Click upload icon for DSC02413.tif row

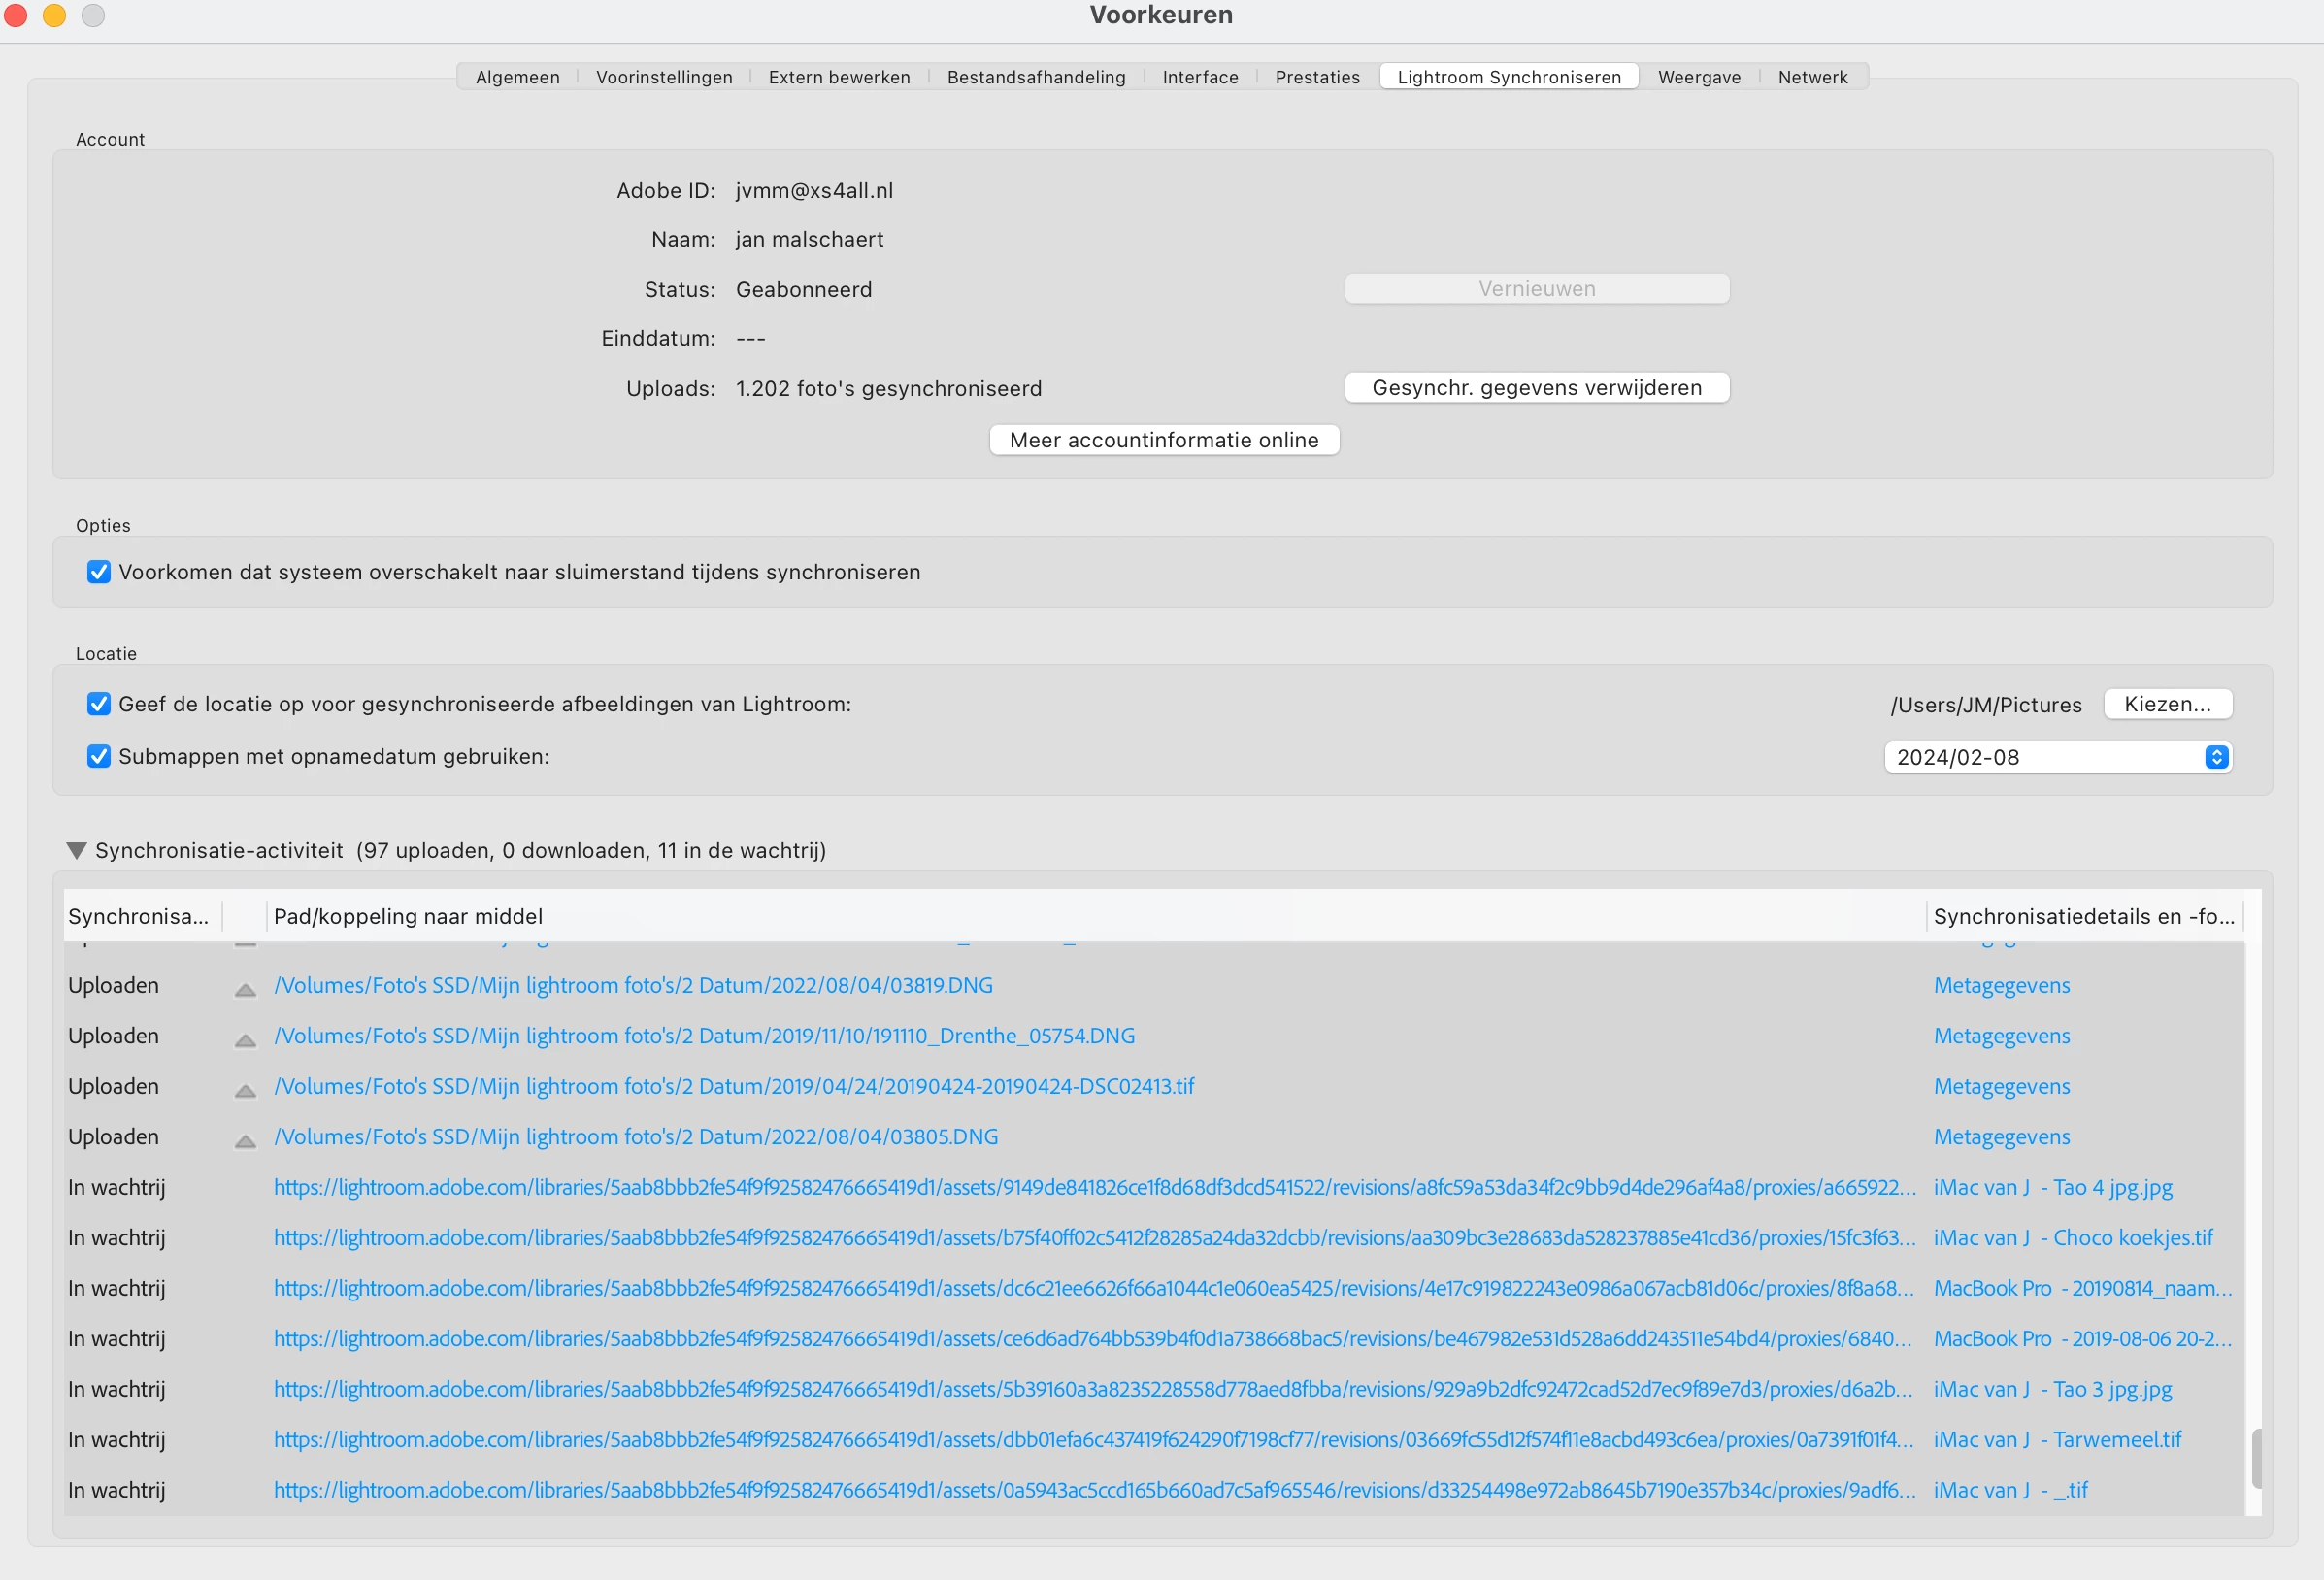tap(245, 1090)
